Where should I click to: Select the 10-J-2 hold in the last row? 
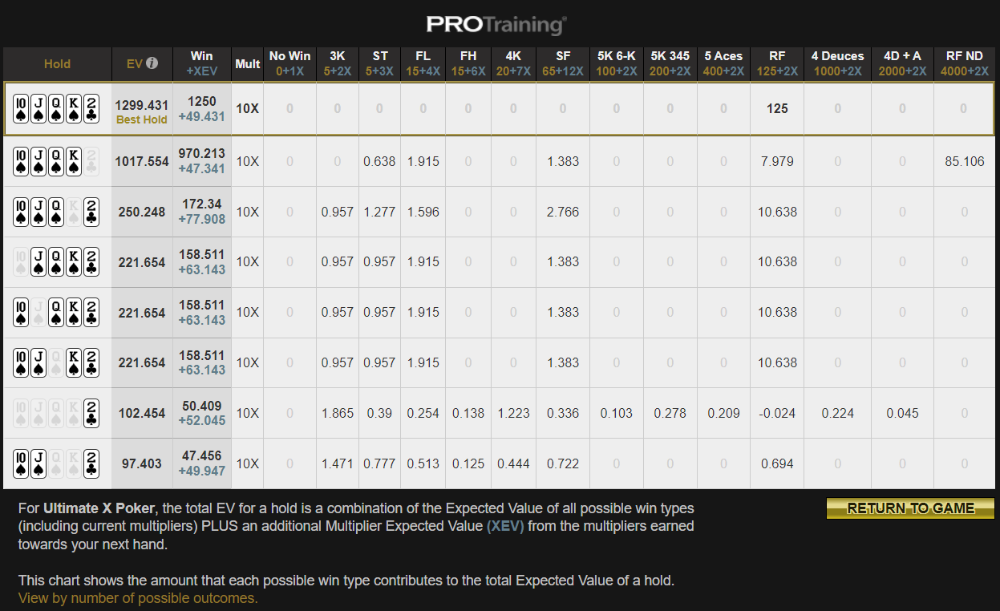coord(56,464)
